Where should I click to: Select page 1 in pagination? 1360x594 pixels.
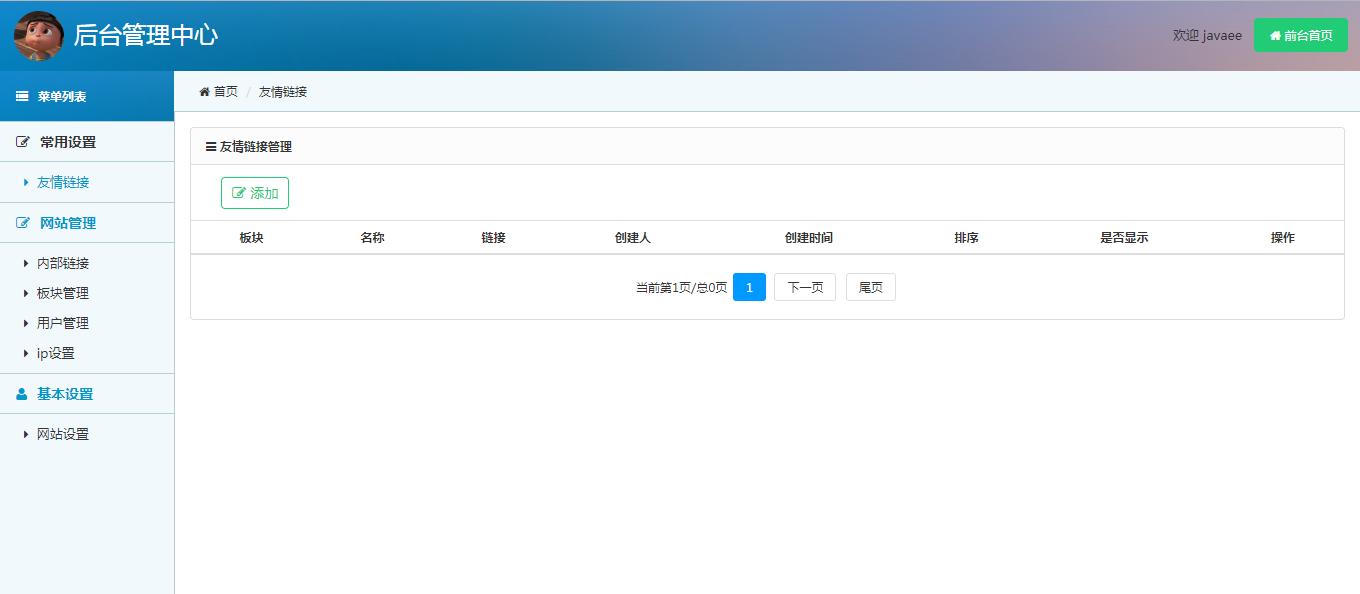click(x=749, y=287)
